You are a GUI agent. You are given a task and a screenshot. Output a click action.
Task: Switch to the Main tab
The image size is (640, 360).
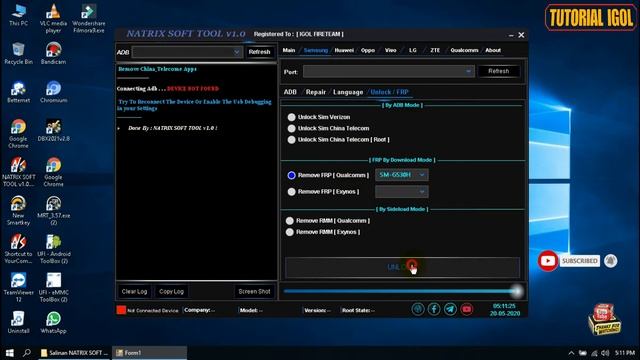289,50
